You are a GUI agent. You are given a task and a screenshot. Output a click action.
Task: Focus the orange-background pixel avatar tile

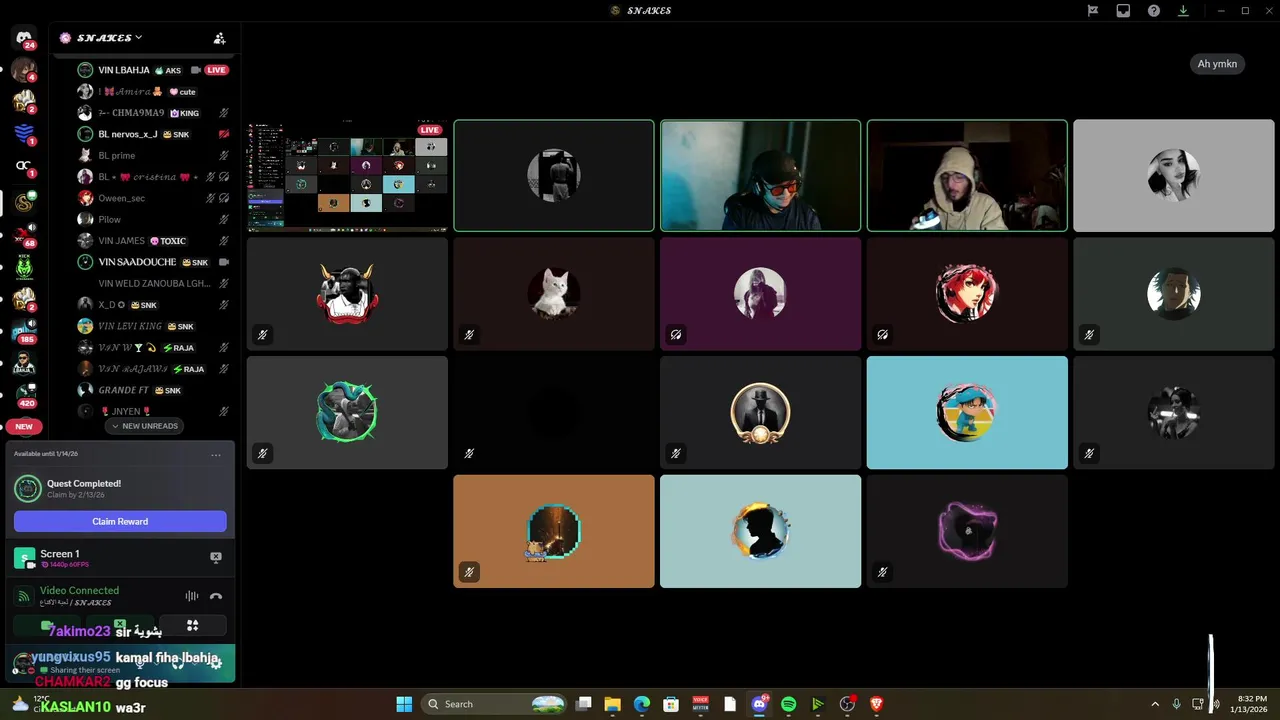(x=554, y=531)
